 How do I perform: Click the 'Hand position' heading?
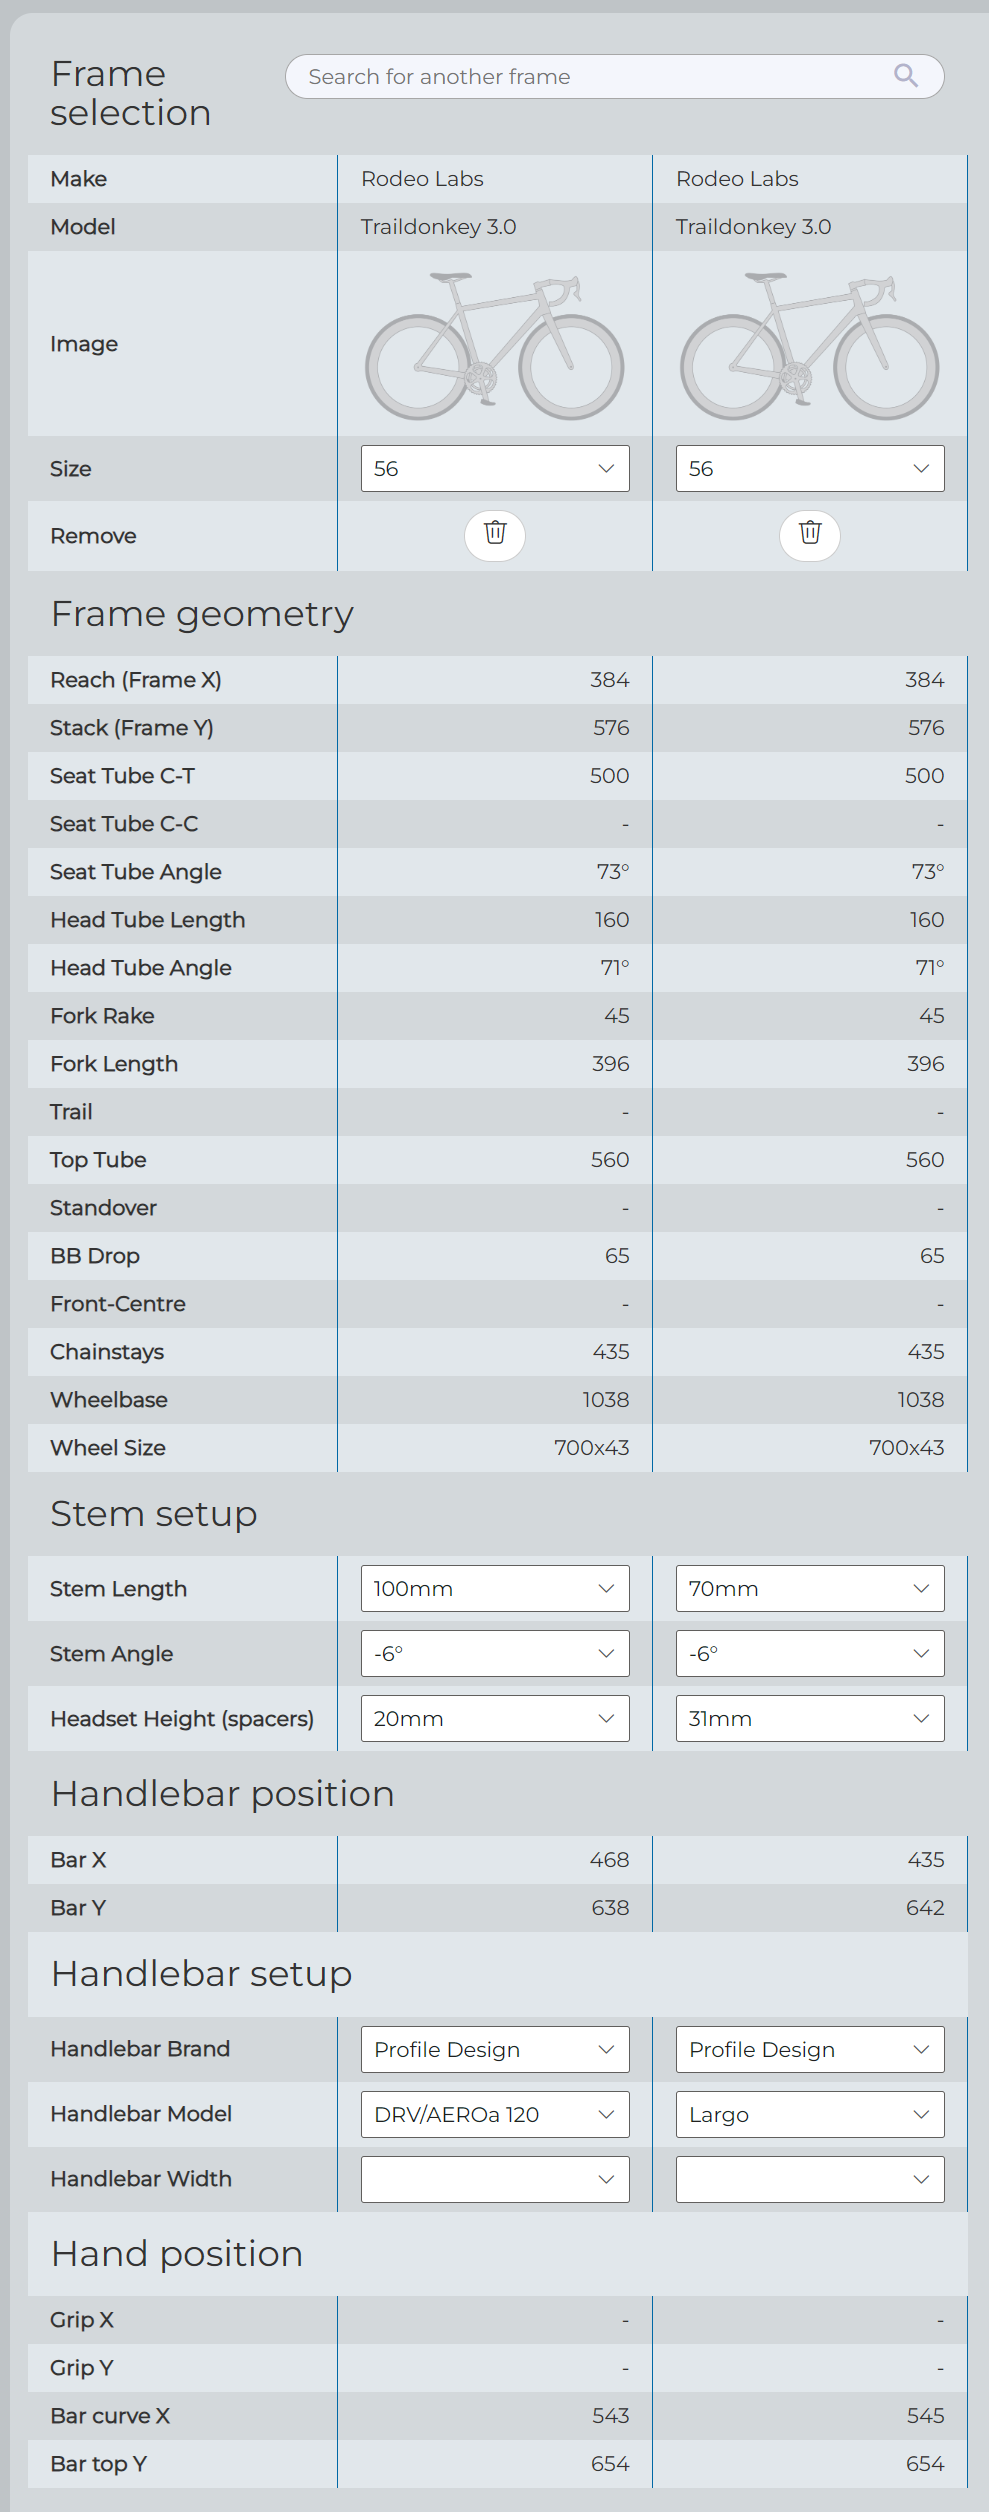point(177,2254)
